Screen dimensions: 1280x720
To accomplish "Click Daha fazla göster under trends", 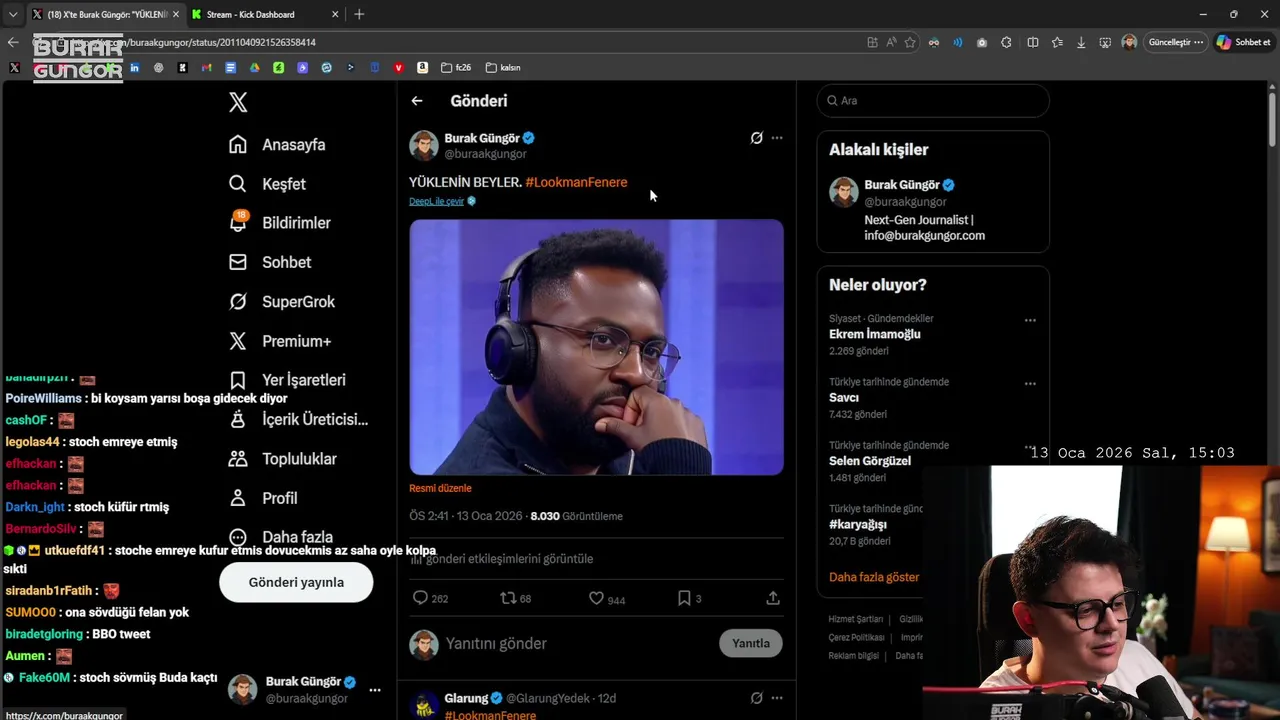I will click(874, 577).
